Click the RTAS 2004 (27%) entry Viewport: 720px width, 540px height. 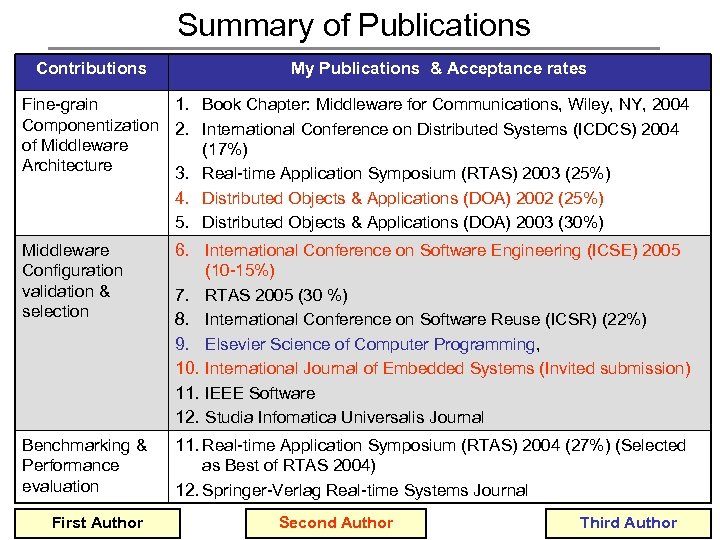[431, 455]
